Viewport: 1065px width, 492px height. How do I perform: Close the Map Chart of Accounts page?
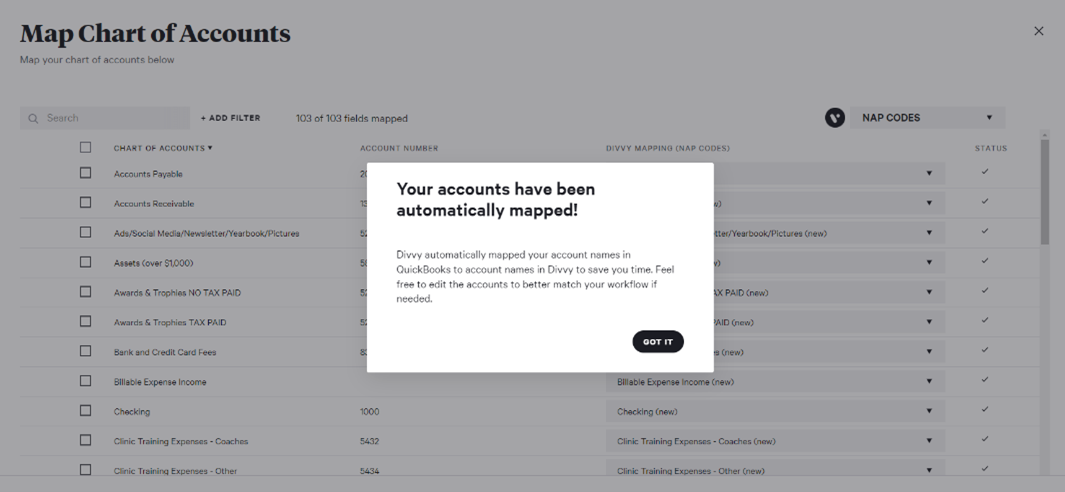1038,31
